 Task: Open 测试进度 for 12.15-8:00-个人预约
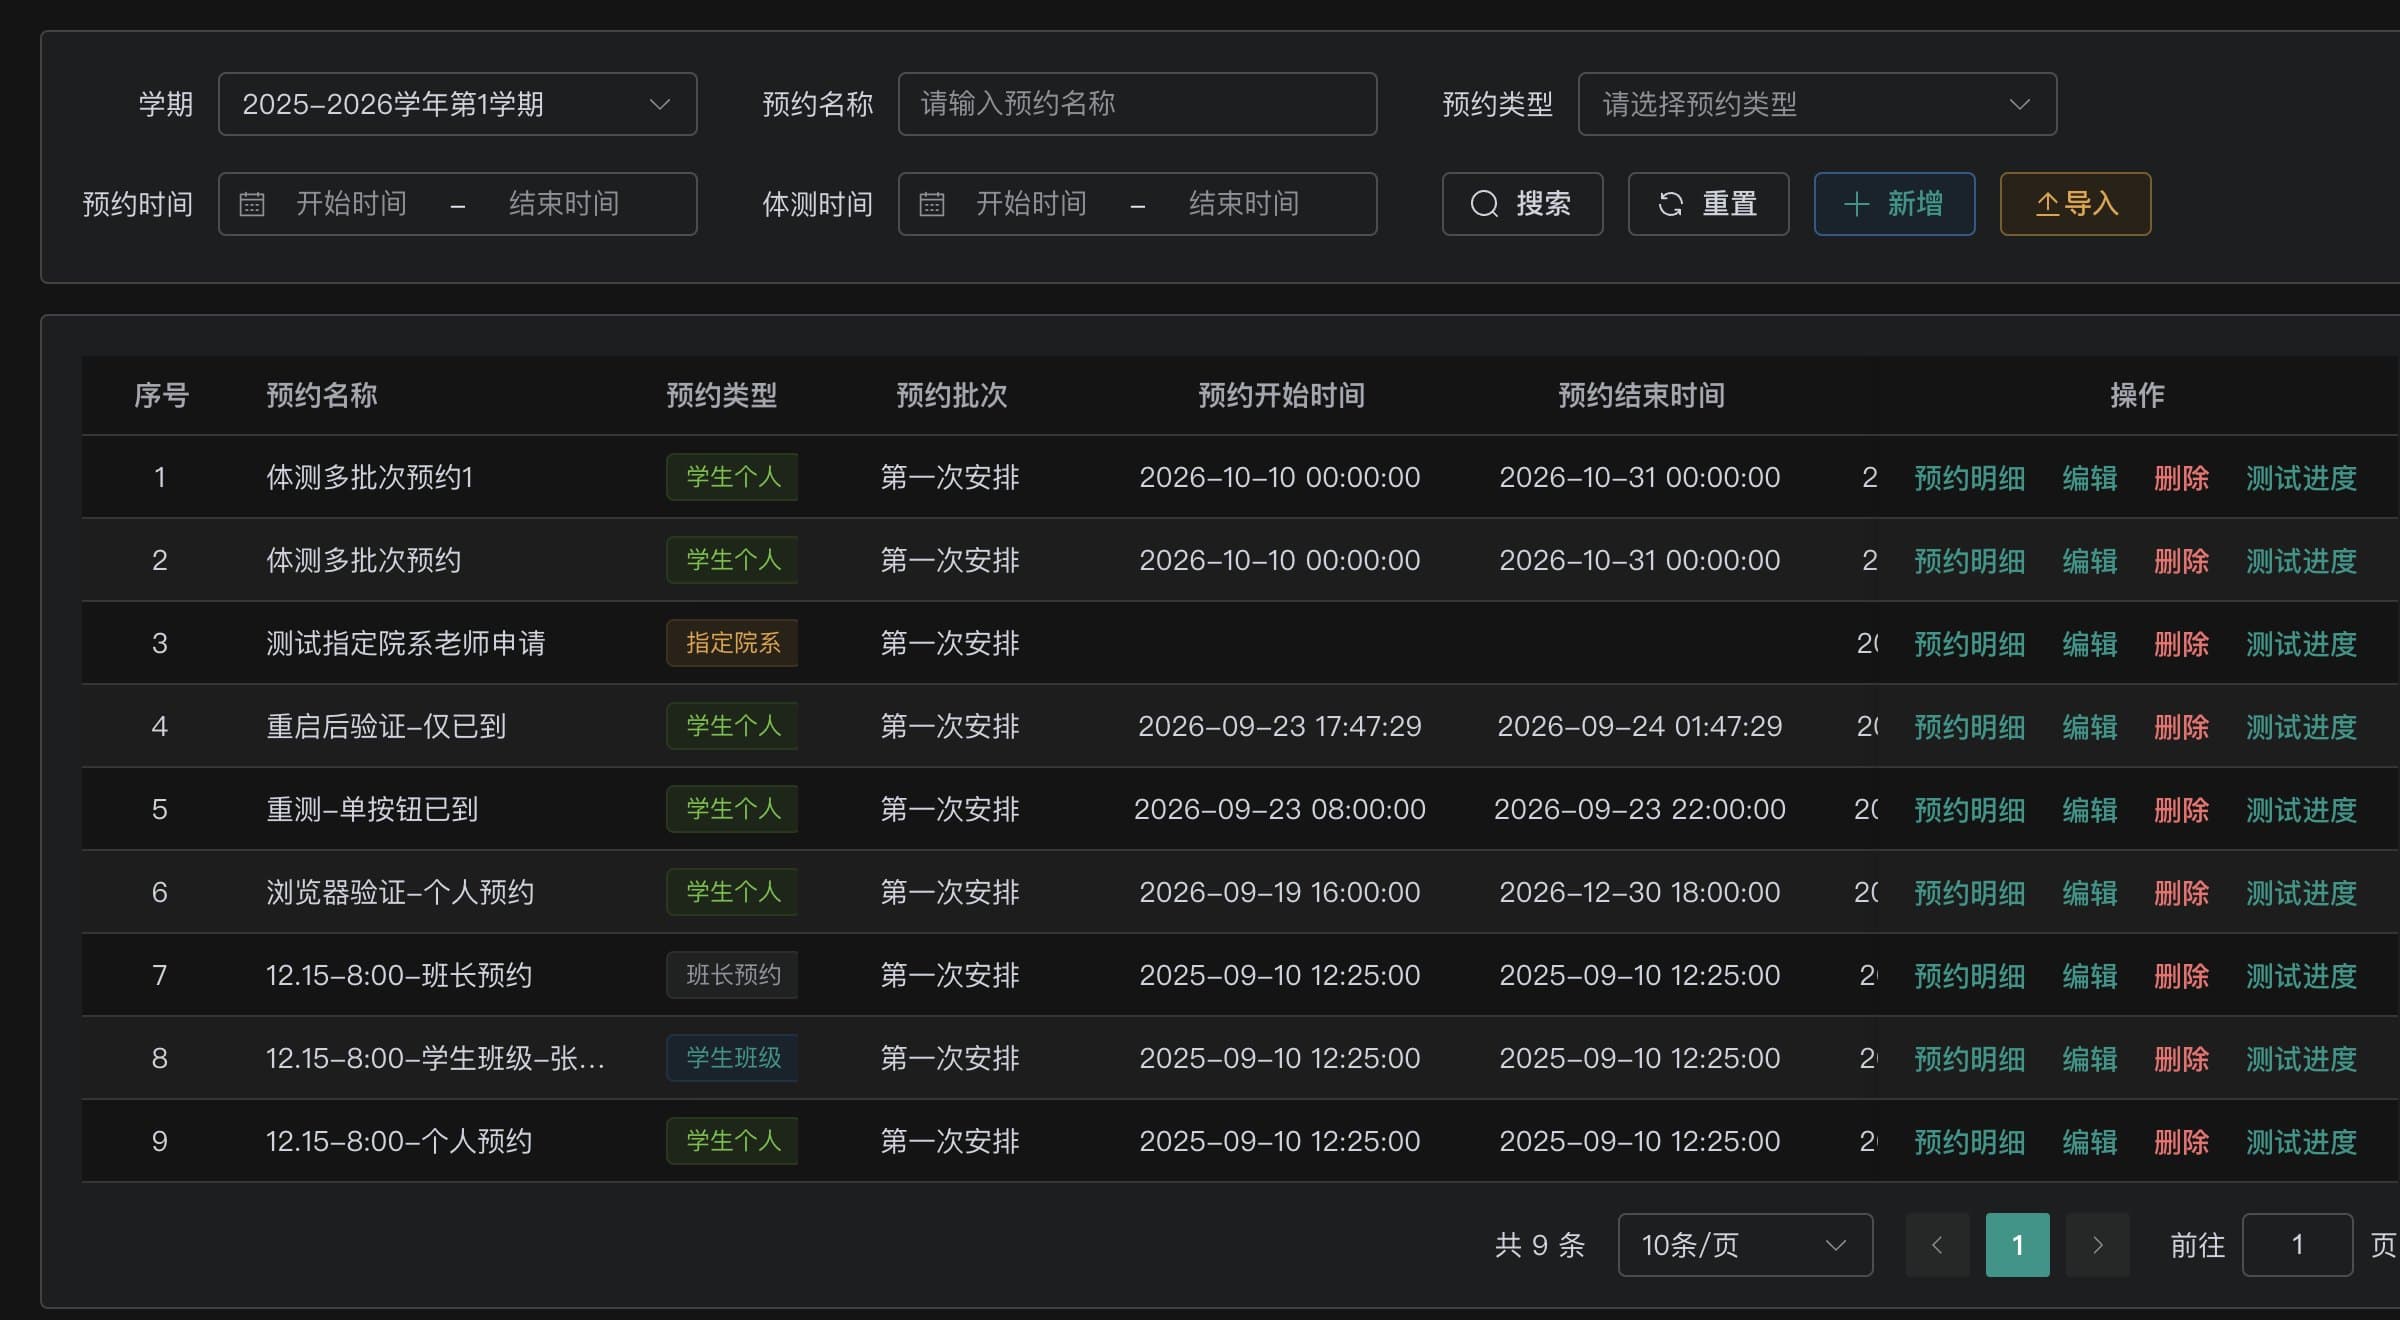pyautogui.click(x=2301, y=1142)
